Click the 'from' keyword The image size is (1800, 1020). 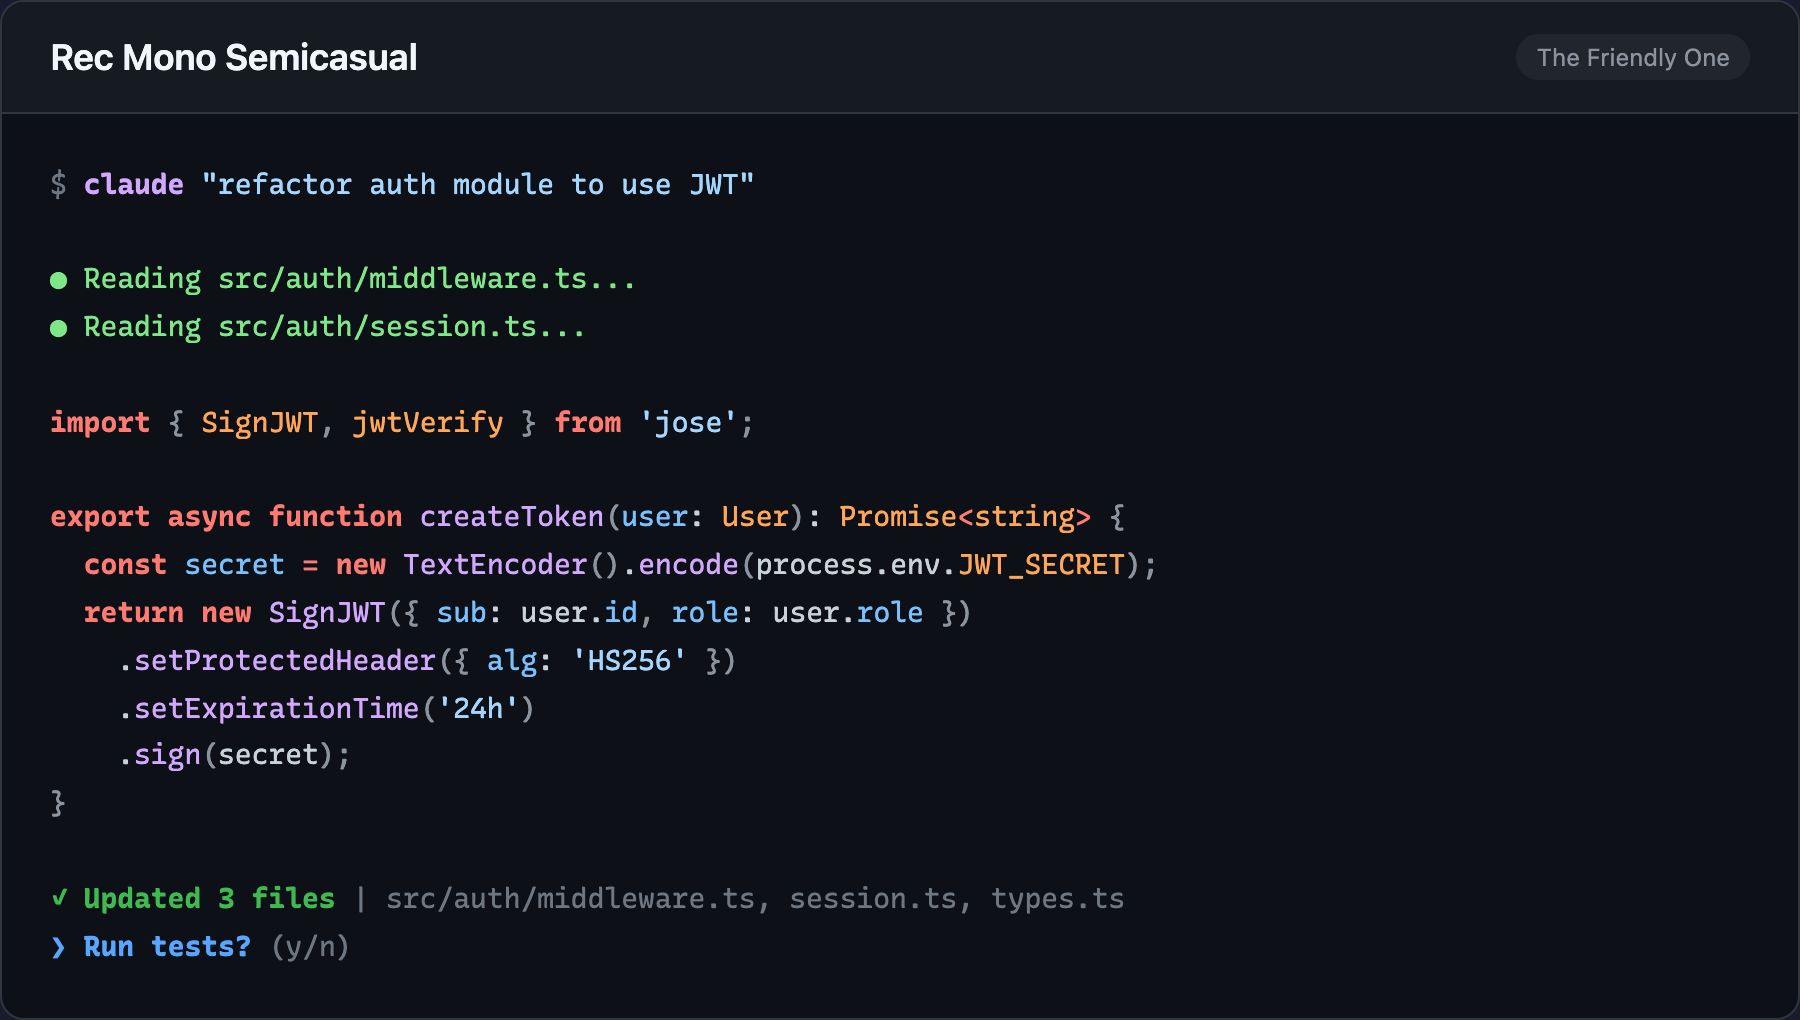588,422
